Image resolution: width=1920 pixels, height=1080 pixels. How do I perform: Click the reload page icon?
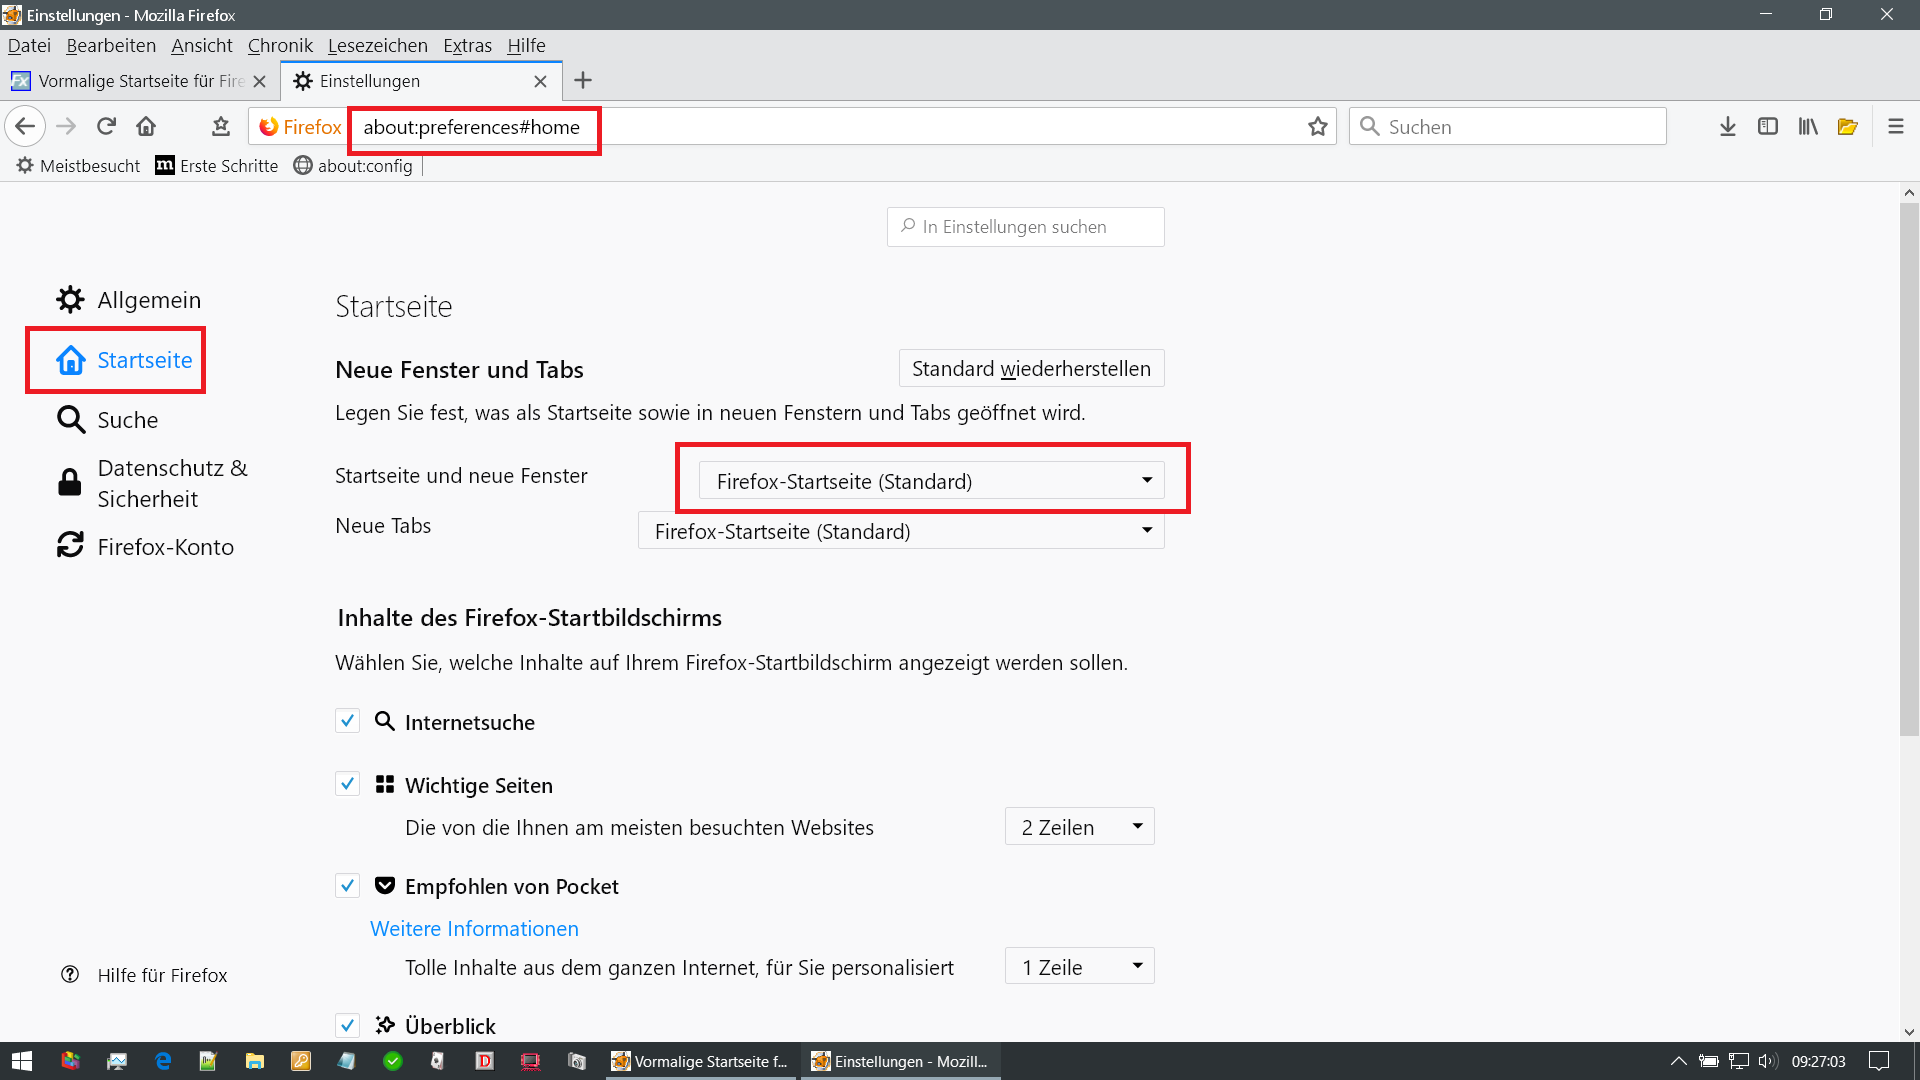tap(106, 126)
